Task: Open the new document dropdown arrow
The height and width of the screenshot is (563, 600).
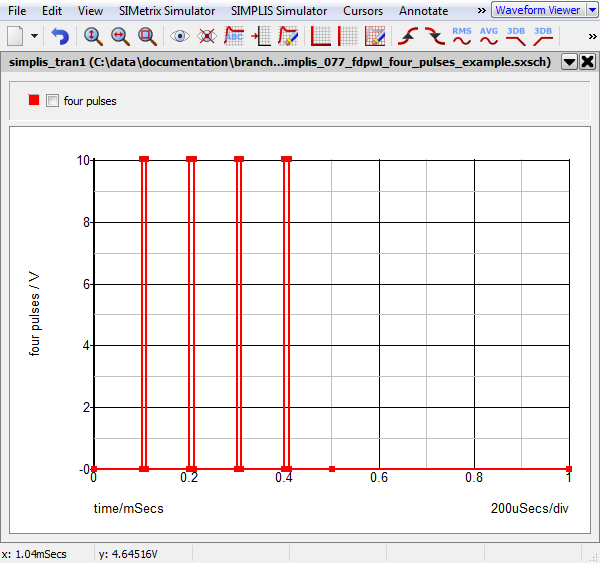Action: tap(35, 36)
